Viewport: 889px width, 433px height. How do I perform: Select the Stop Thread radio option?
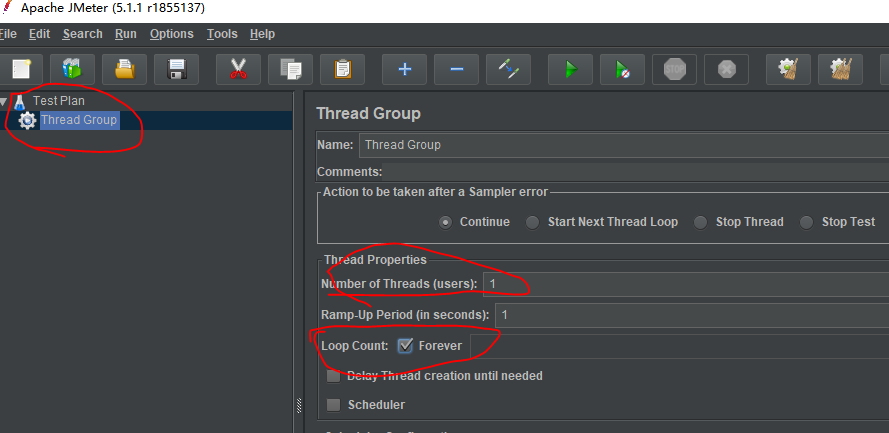[701, 222]
